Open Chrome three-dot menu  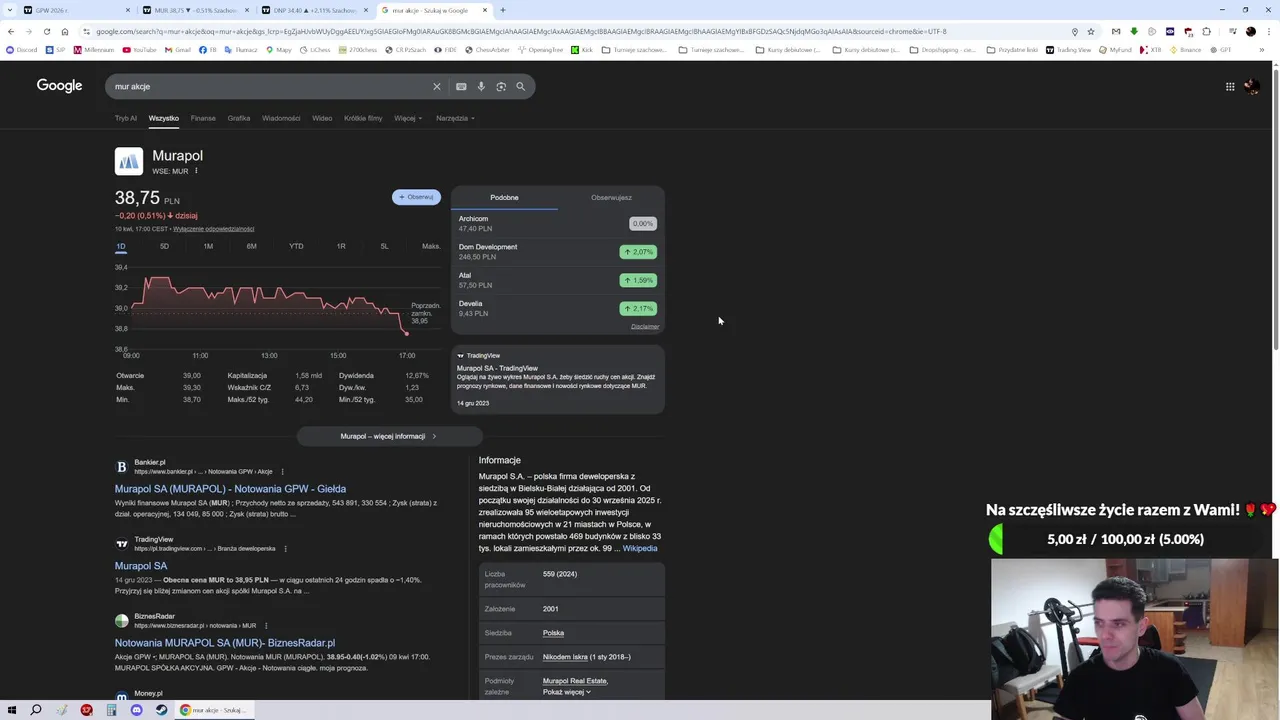pyautogui.click(x=1267, y=31)
